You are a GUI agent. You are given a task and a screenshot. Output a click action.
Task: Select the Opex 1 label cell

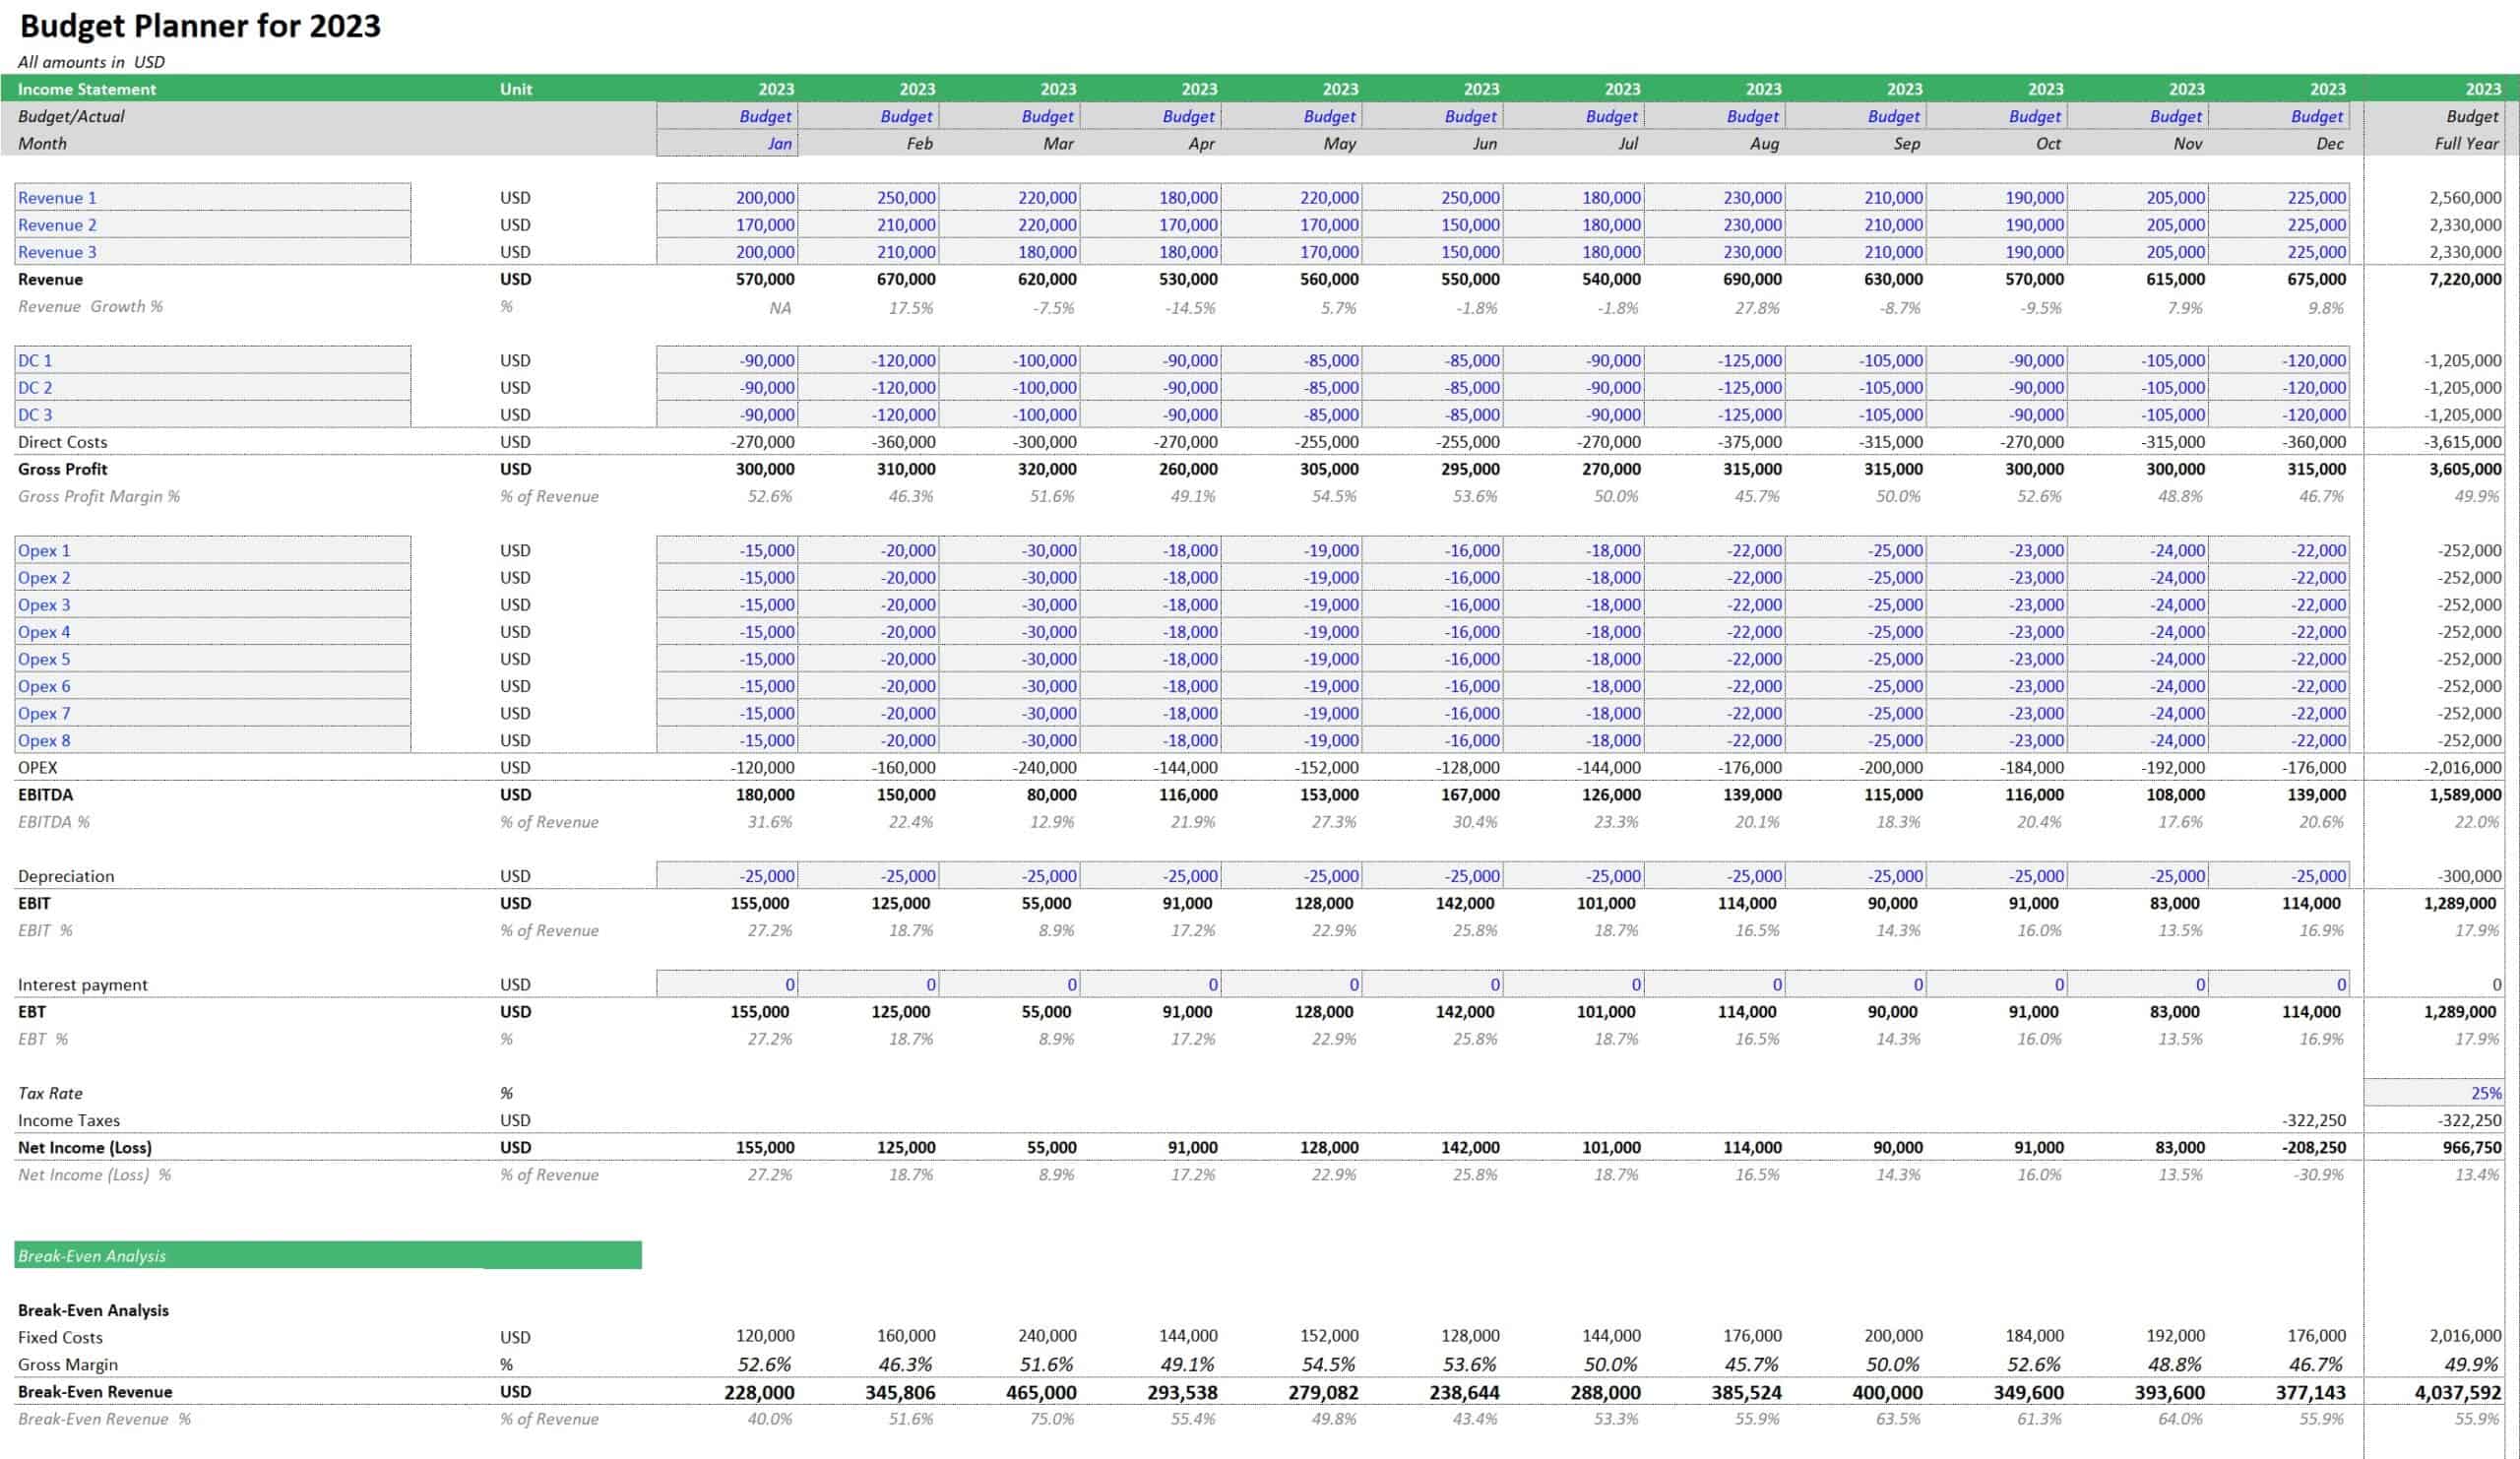pos(212,550)
